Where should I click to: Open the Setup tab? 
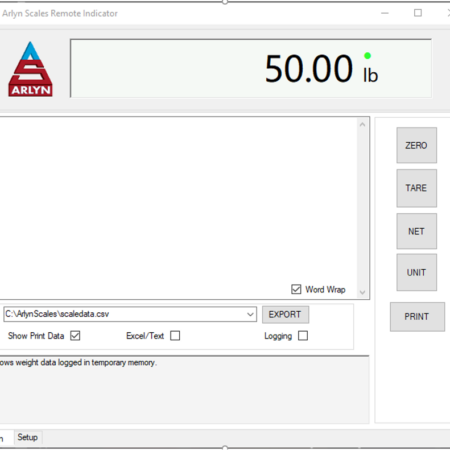point(27,437)
